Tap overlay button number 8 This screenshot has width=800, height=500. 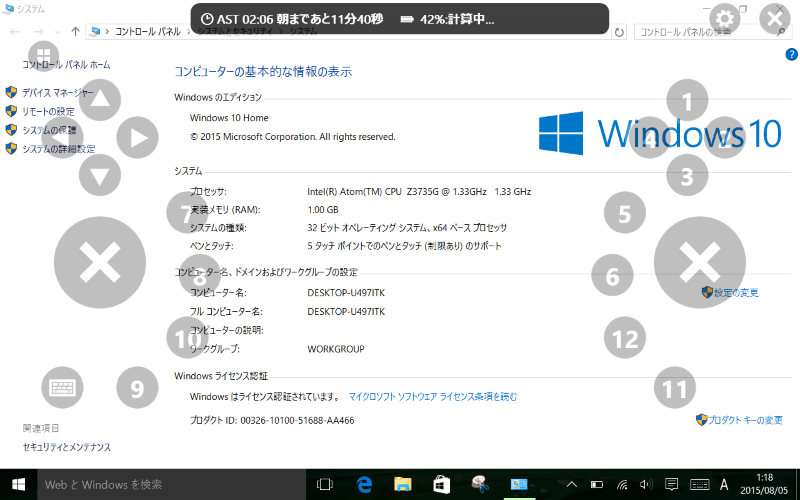[200, 275]
